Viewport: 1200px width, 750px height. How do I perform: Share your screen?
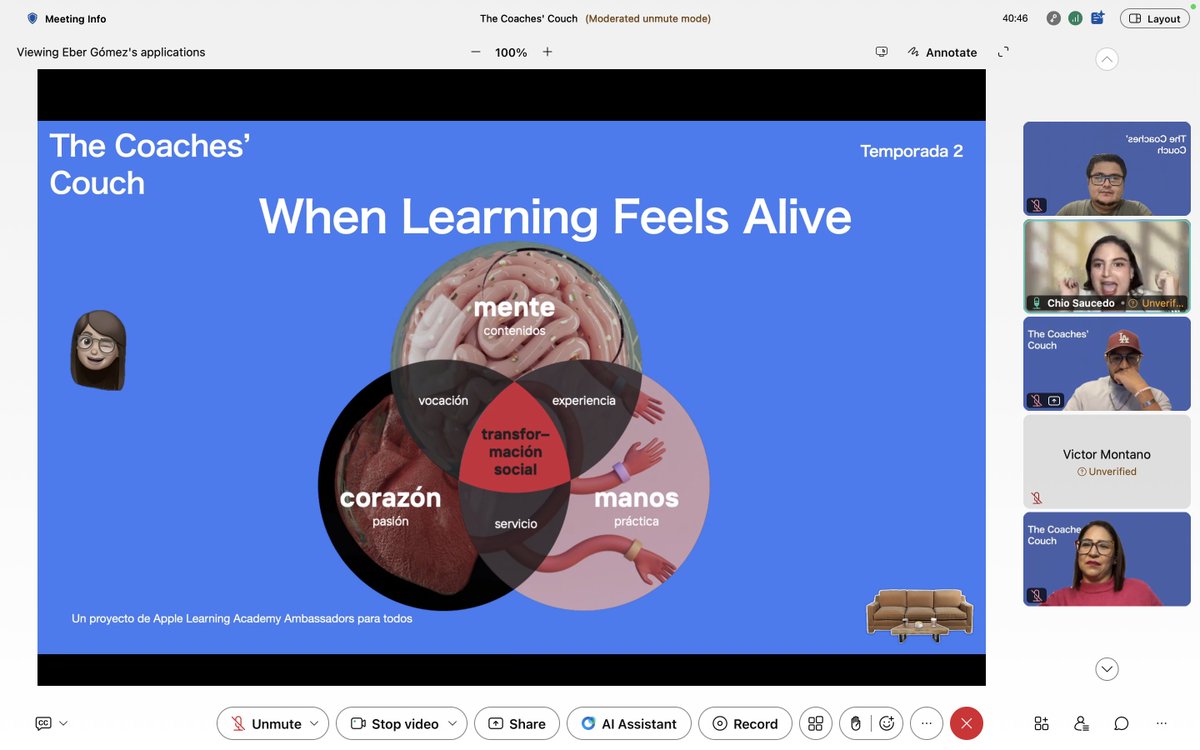click(x=517, y=723)
